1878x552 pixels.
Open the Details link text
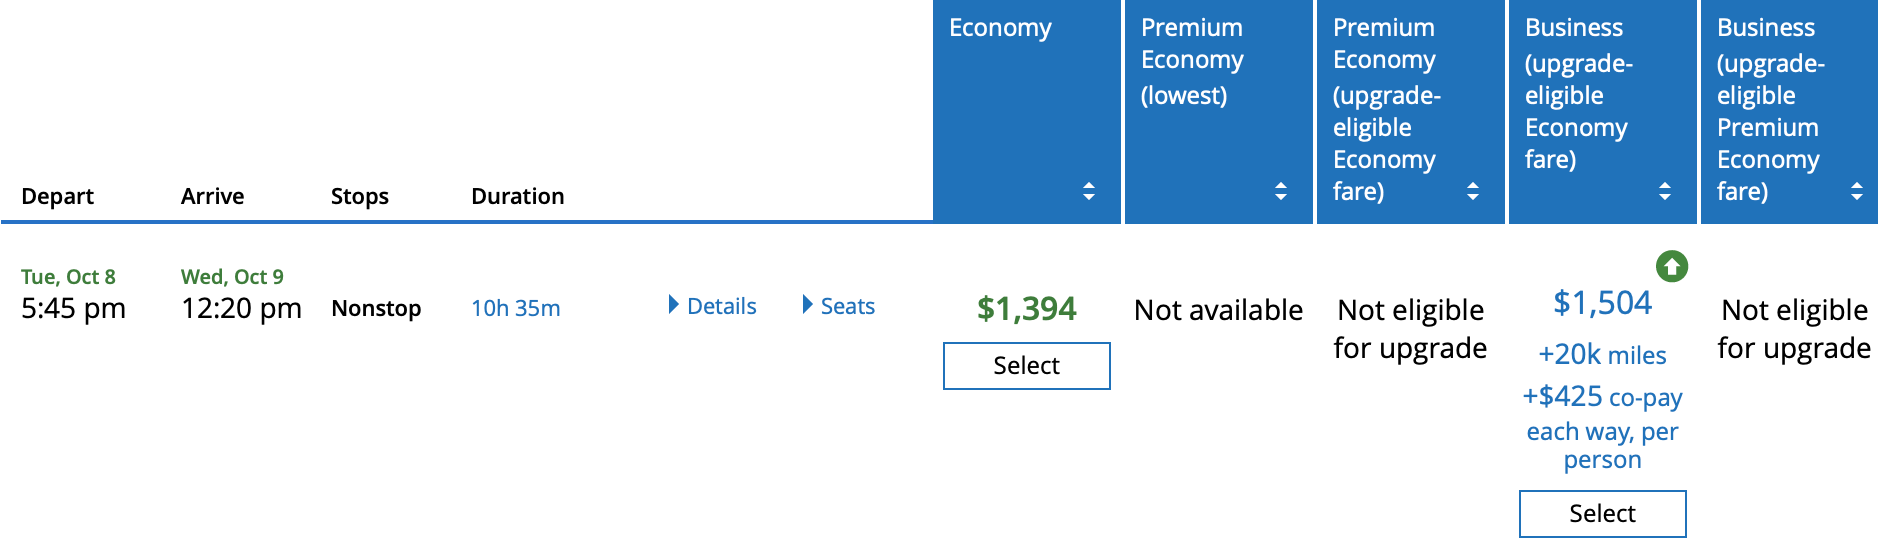click(722, 306)
